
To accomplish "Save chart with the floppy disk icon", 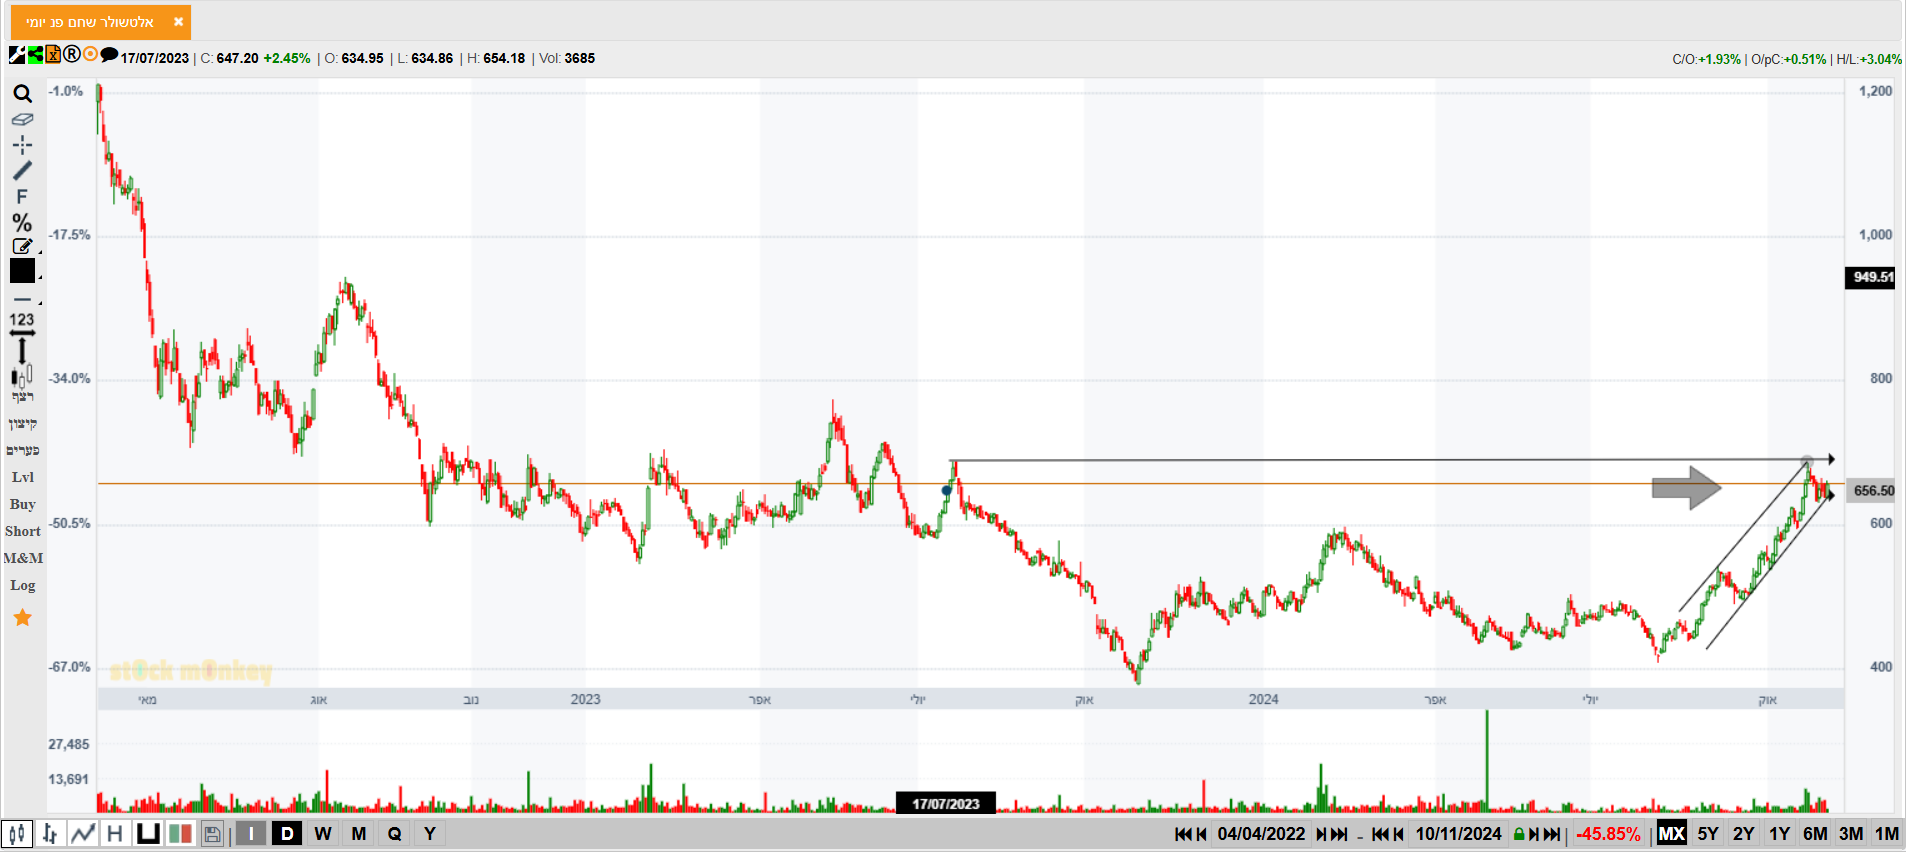I will coord(212,834).
